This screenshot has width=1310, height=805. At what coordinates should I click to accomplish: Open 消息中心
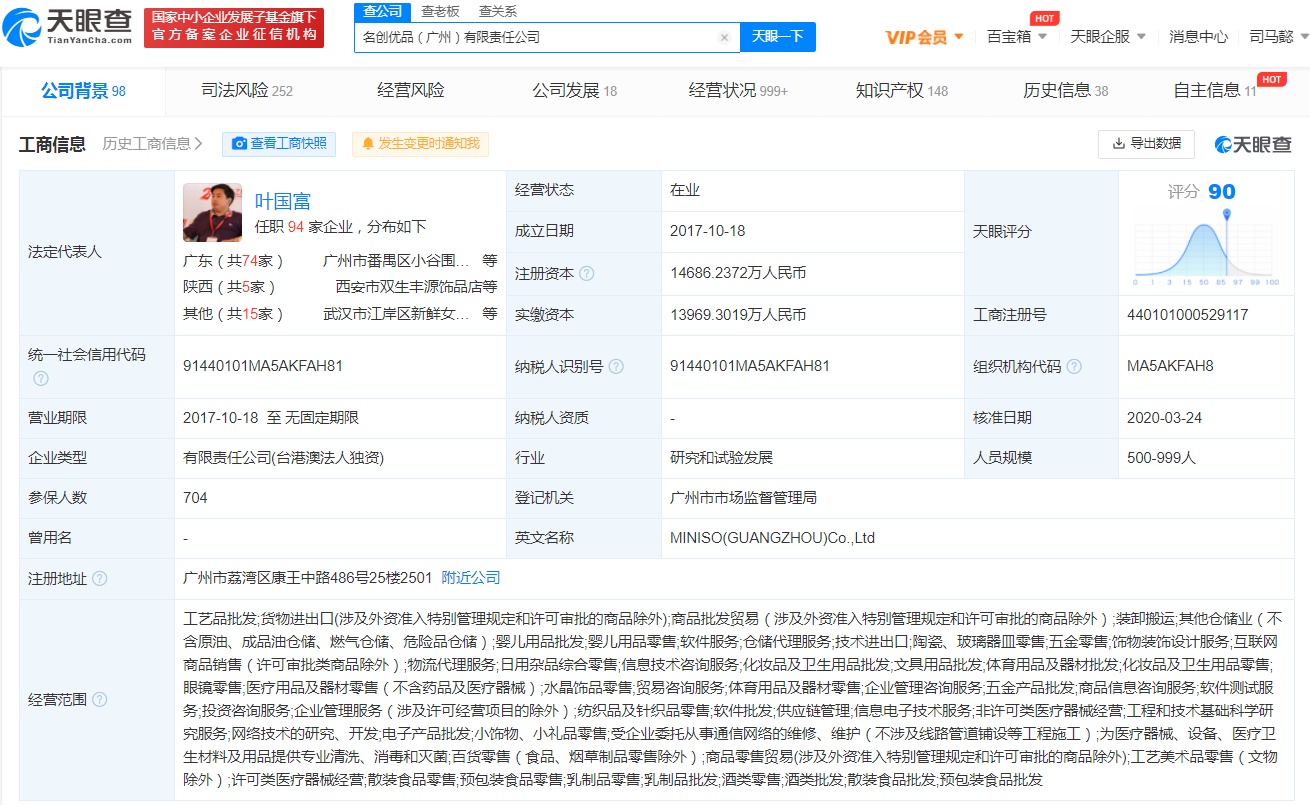point(1198,37)
